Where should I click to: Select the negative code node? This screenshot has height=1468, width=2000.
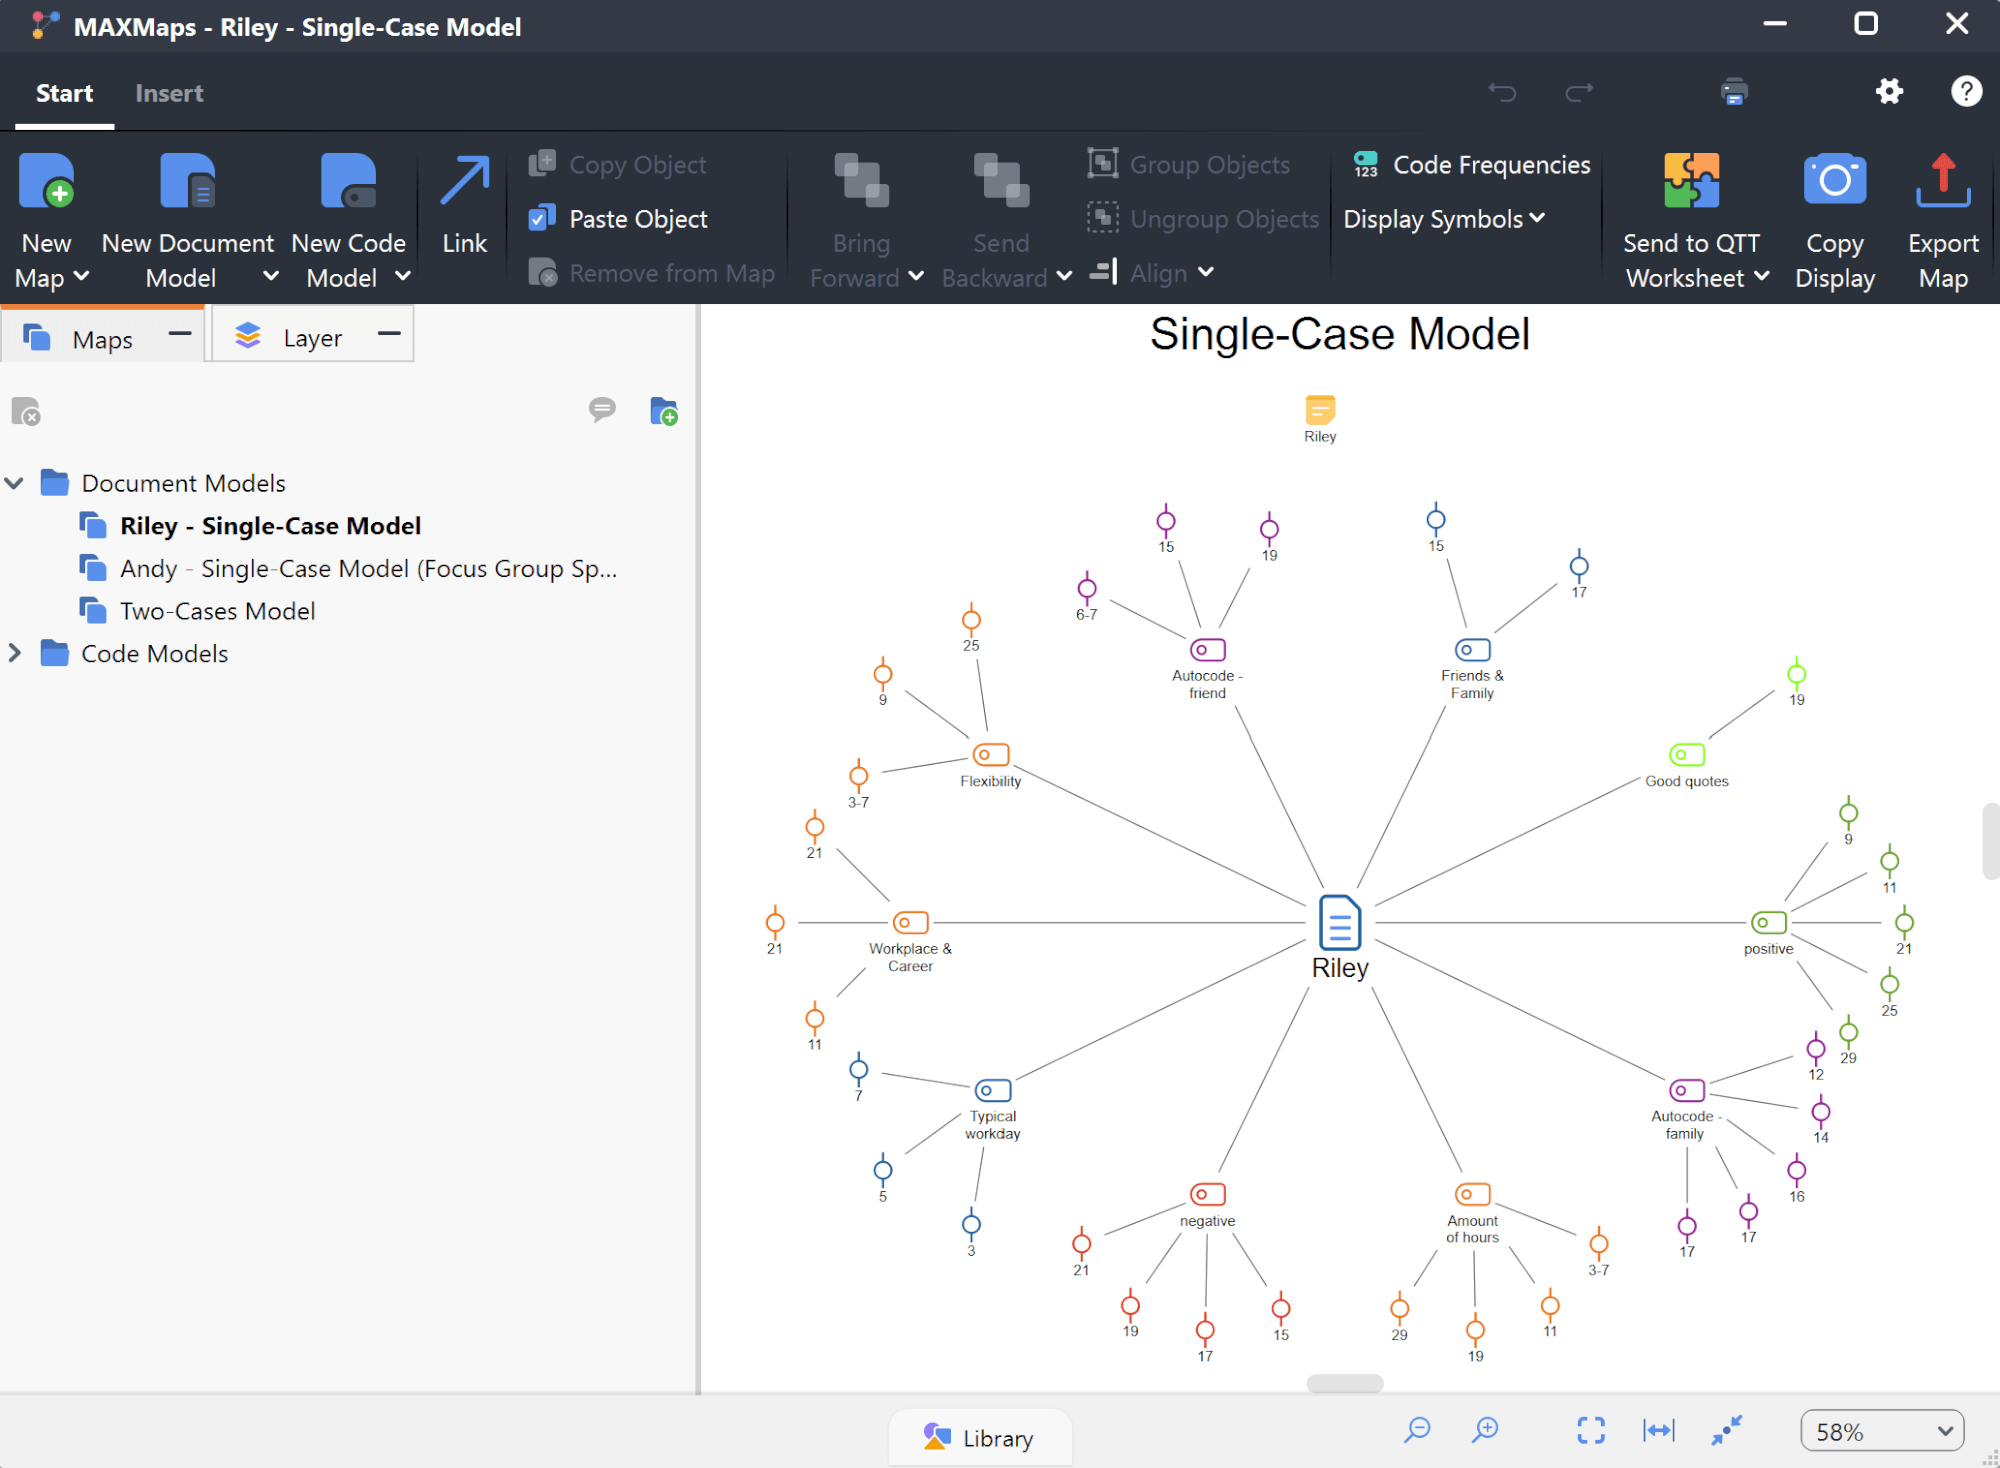1207,1194
